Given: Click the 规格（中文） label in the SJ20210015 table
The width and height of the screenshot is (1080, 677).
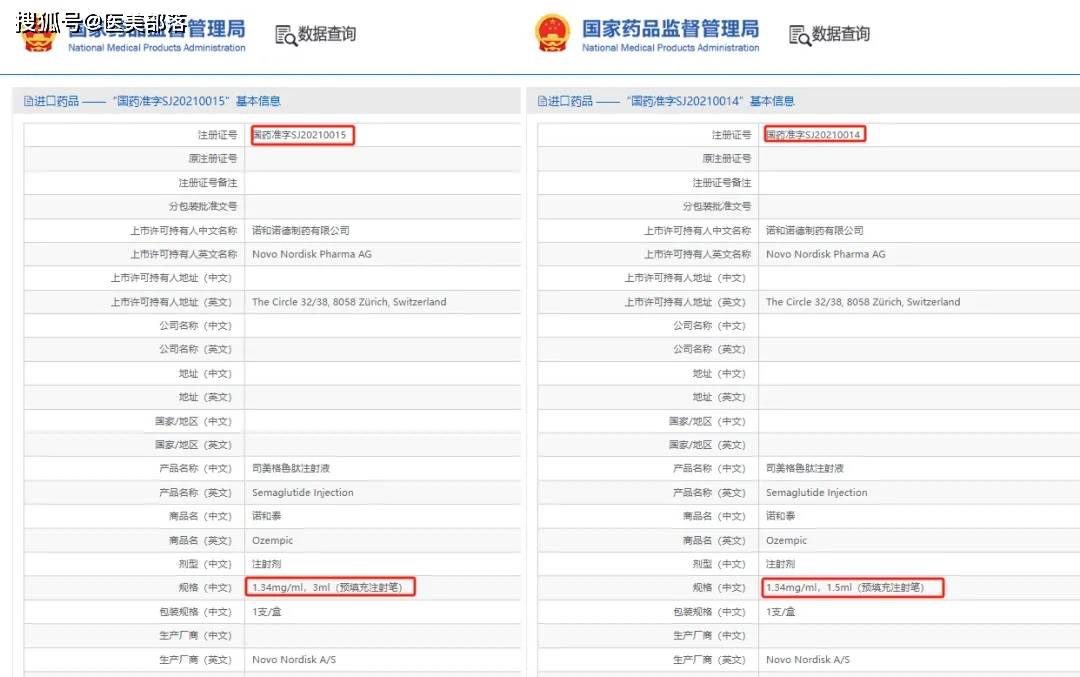Looking at the screenshot, I should point(205,587).
